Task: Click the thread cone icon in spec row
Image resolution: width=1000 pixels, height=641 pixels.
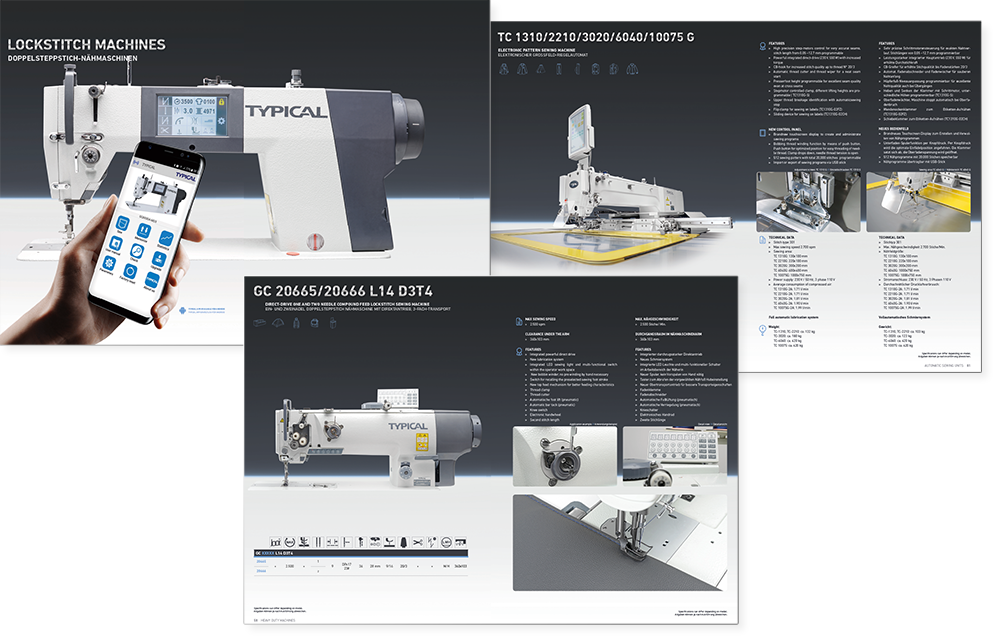Action: pyautogui.click(x=403, y=542)
